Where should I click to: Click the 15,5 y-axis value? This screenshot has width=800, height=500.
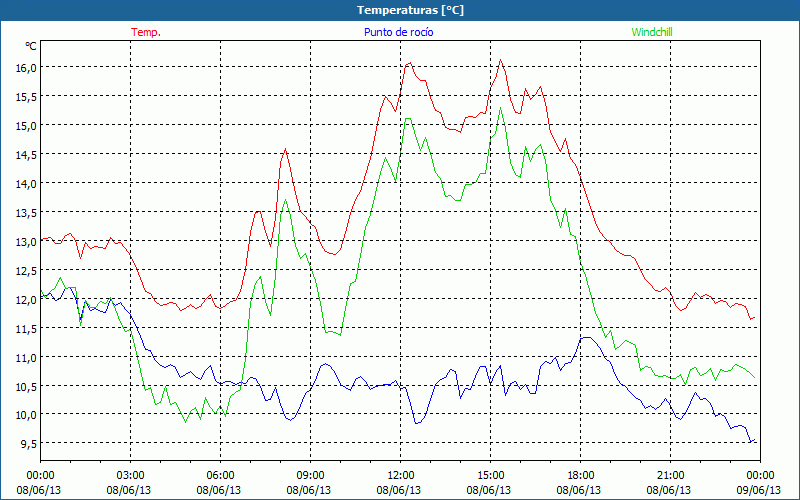tap(26, 96)
